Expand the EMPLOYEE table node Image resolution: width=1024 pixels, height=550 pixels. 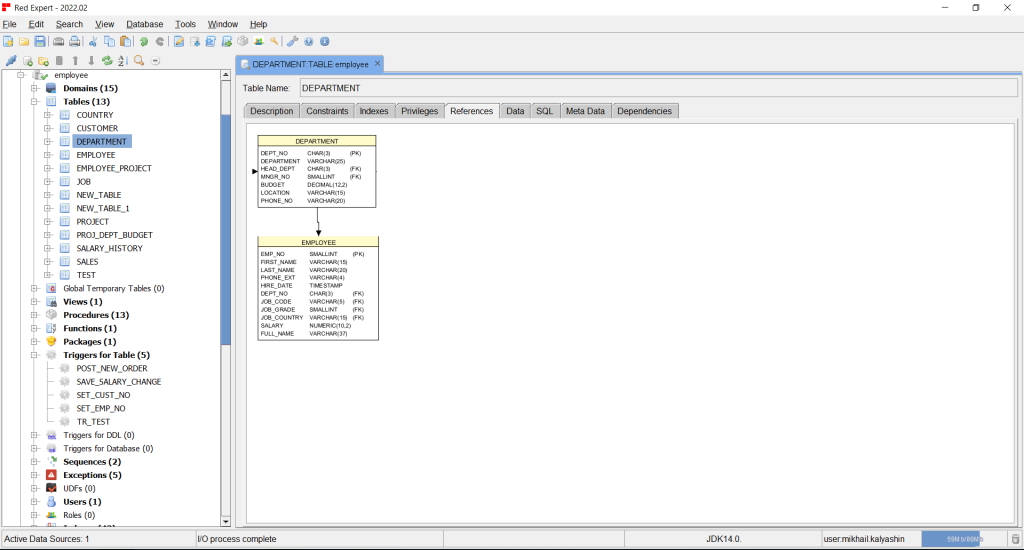47,155
